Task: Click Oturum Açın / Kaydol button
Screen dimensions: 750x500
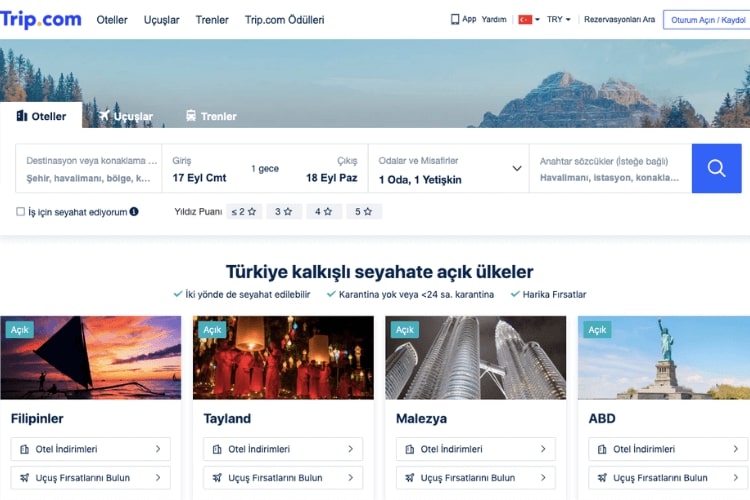Action: click(x=707, y=20)
